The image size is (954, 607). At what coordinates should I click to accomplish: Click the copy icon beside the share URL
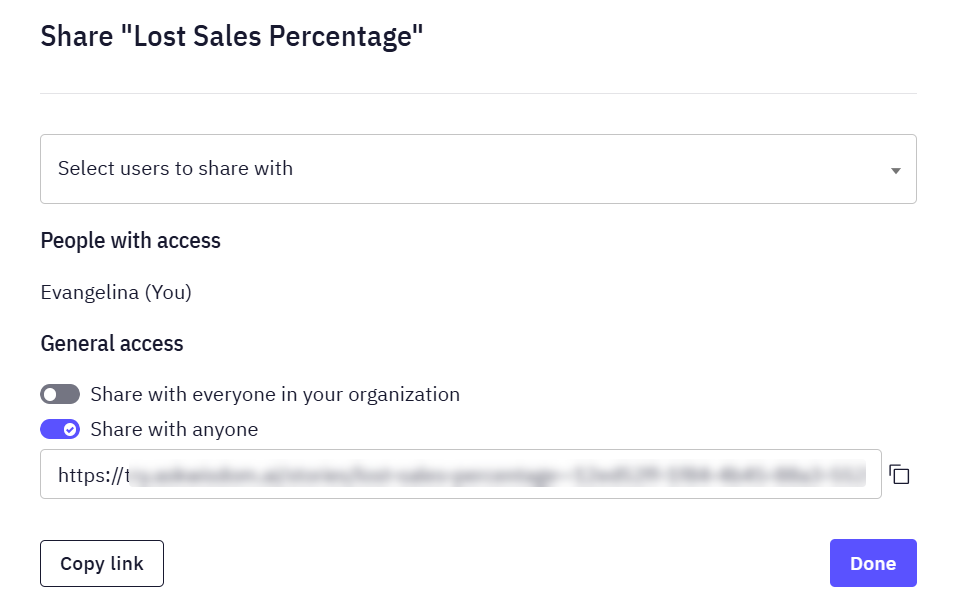point(899,474)
